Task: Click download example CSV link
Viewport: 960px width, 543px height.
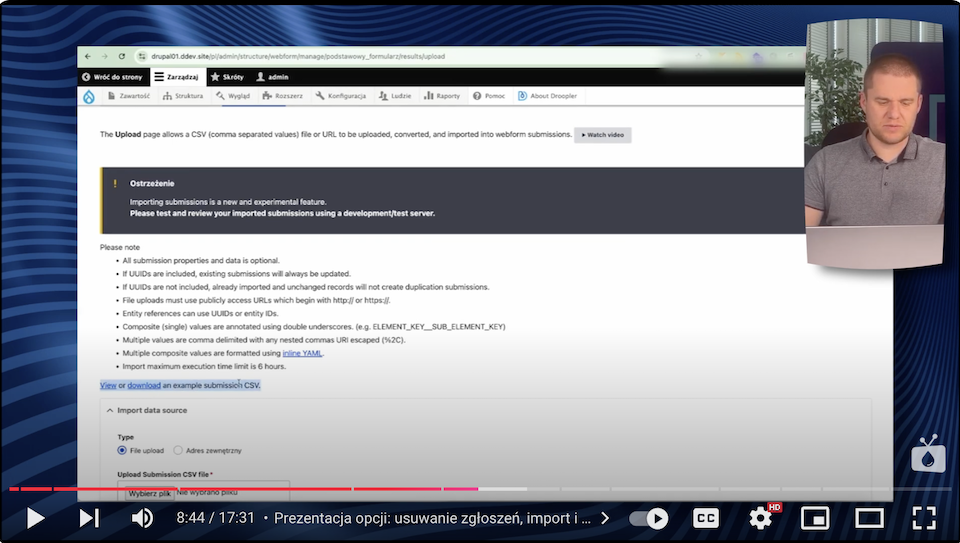Action: (144, 385)
